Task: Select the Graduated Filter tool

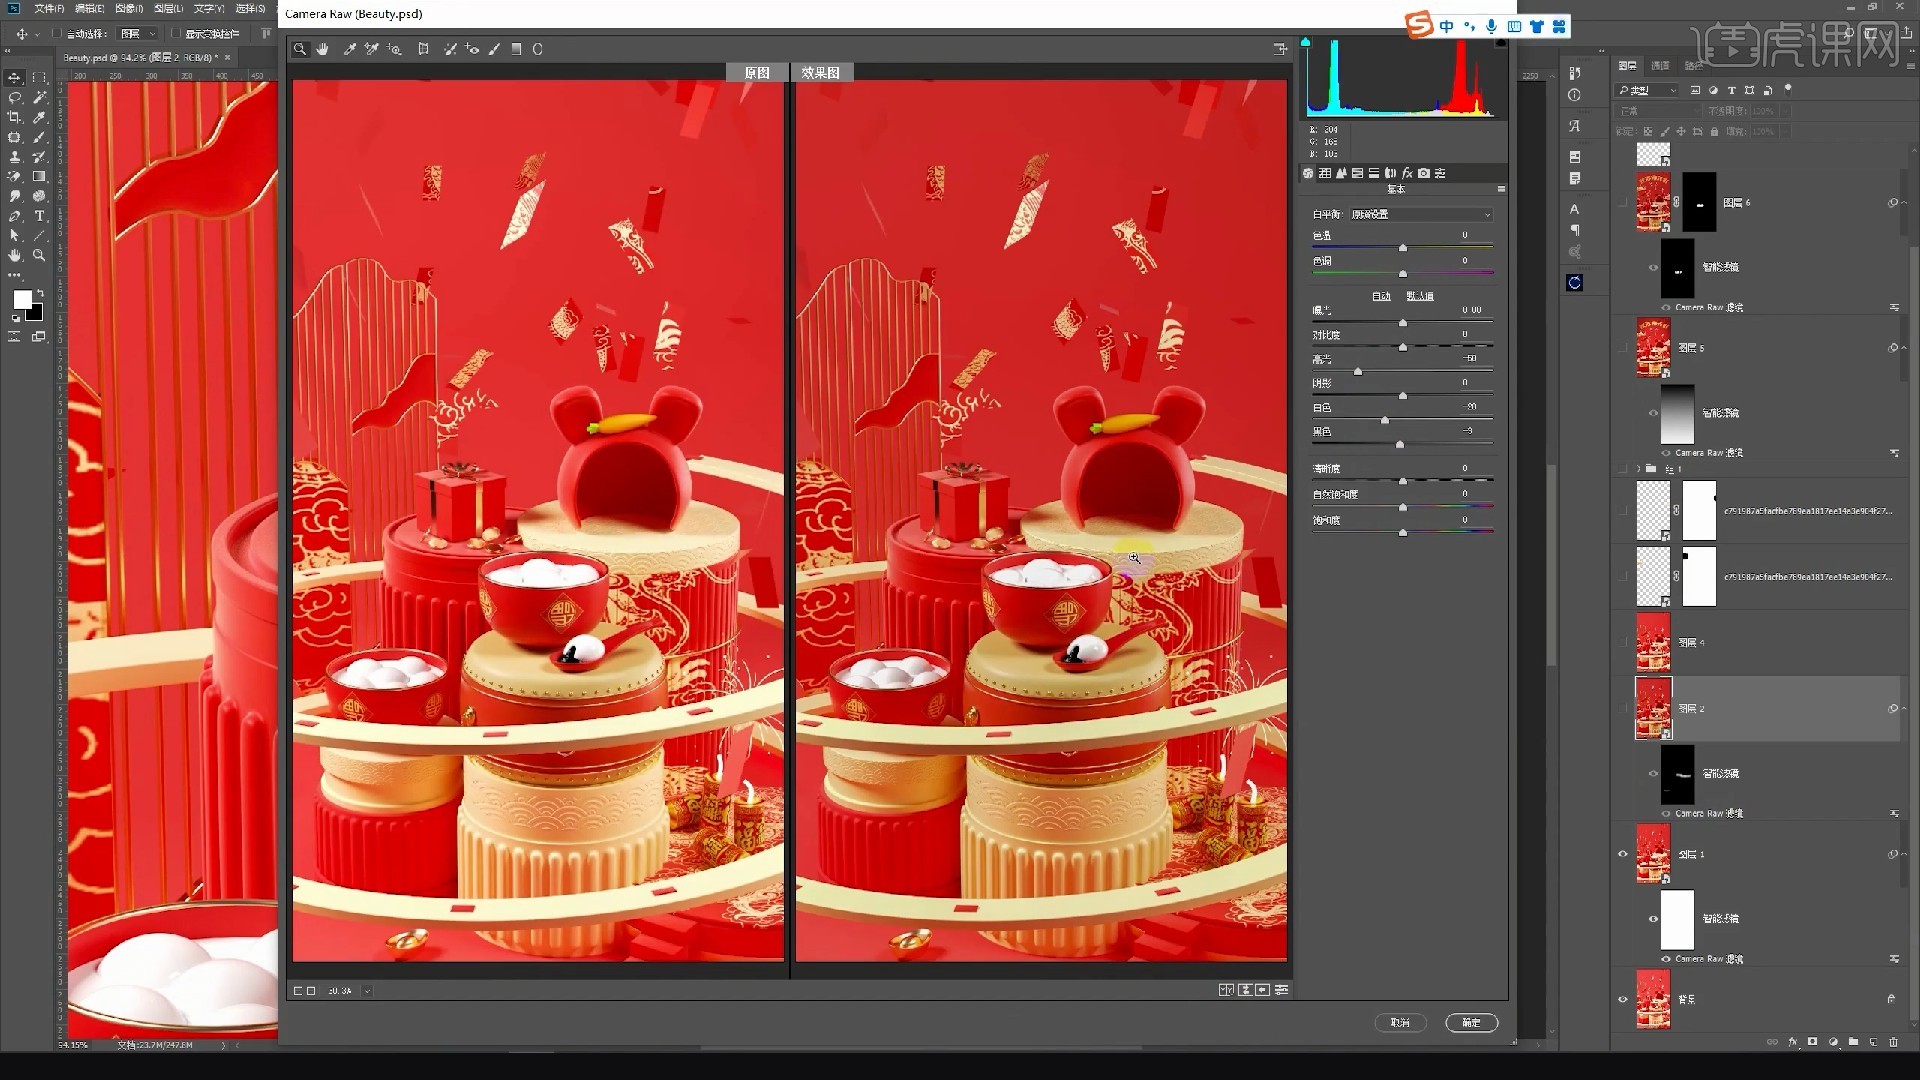Action: [517, 49]
